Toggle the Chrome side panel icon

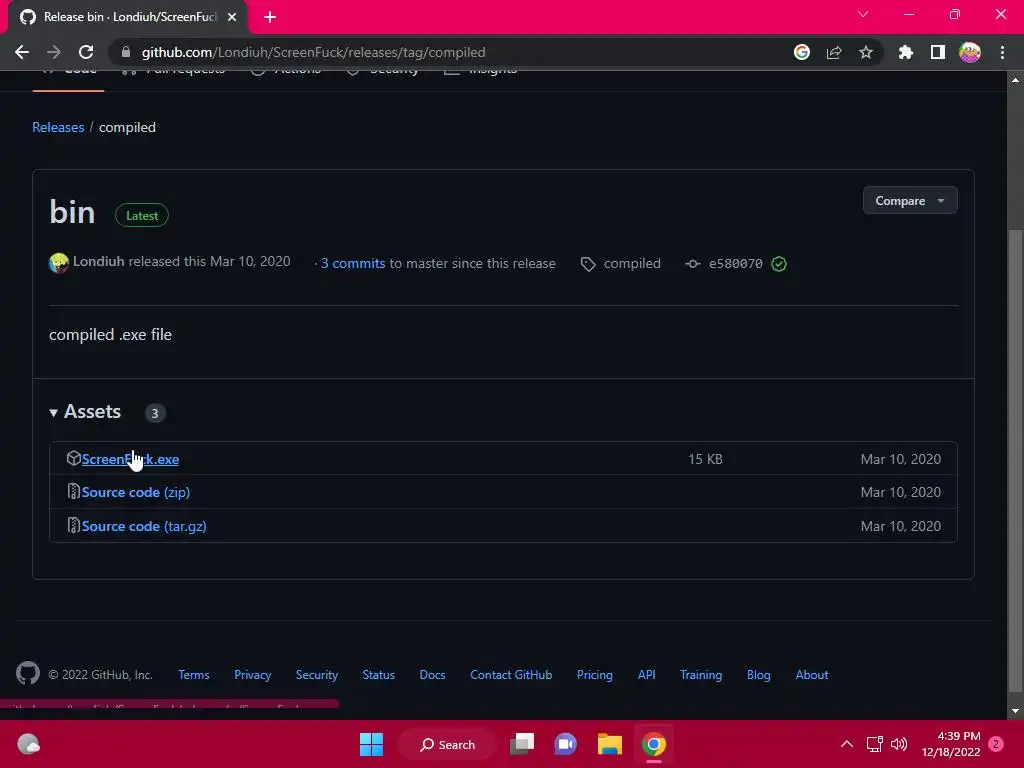pos(938,52)
